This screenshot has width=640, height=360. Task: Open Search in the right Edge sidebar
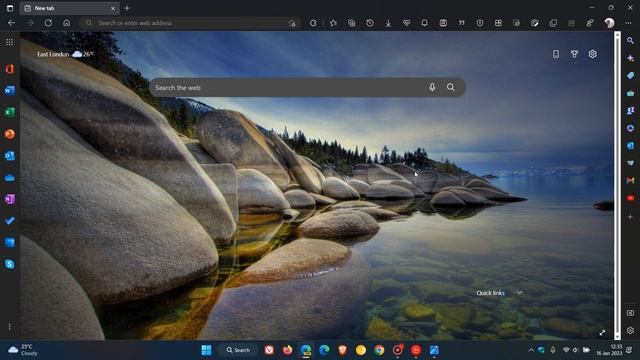pos(630,40)
